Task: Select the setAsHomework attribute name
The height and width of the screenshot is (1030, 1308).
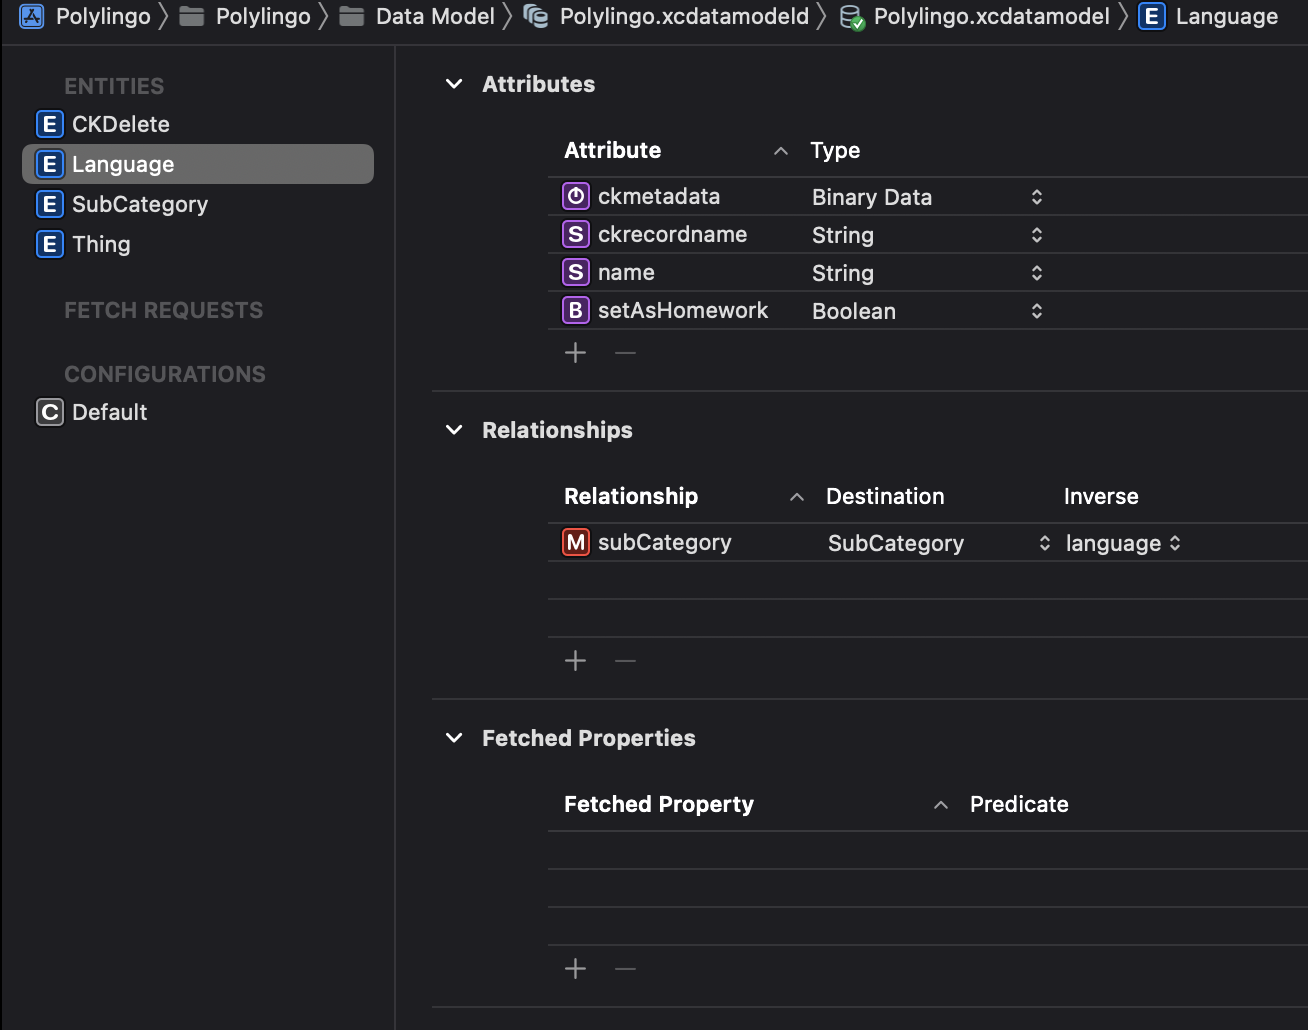Action: coord(683,310)
